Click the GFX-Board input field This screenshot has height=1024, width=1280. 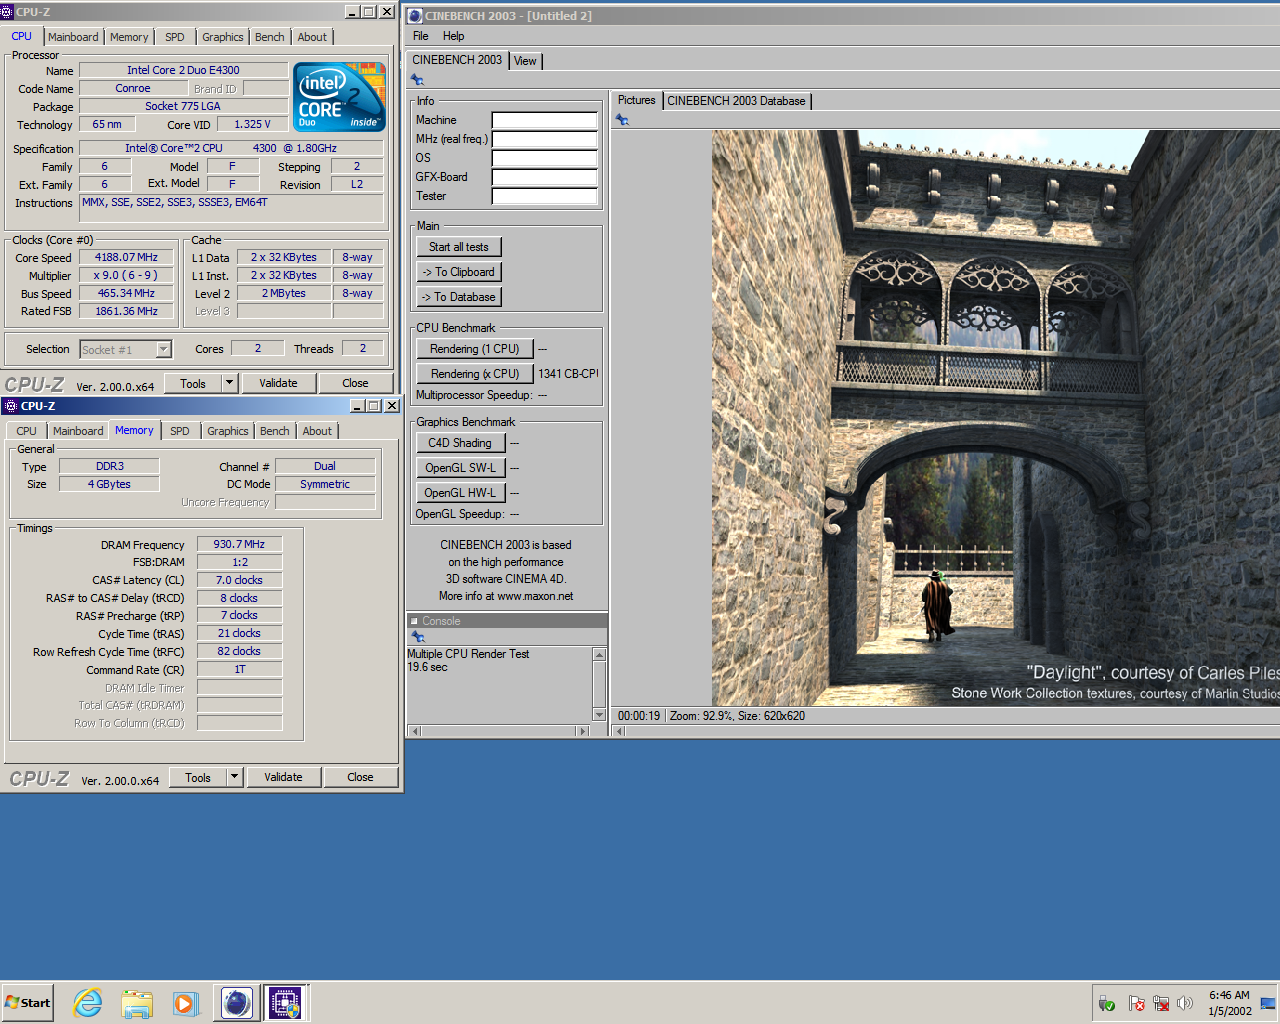coord(544,177)
